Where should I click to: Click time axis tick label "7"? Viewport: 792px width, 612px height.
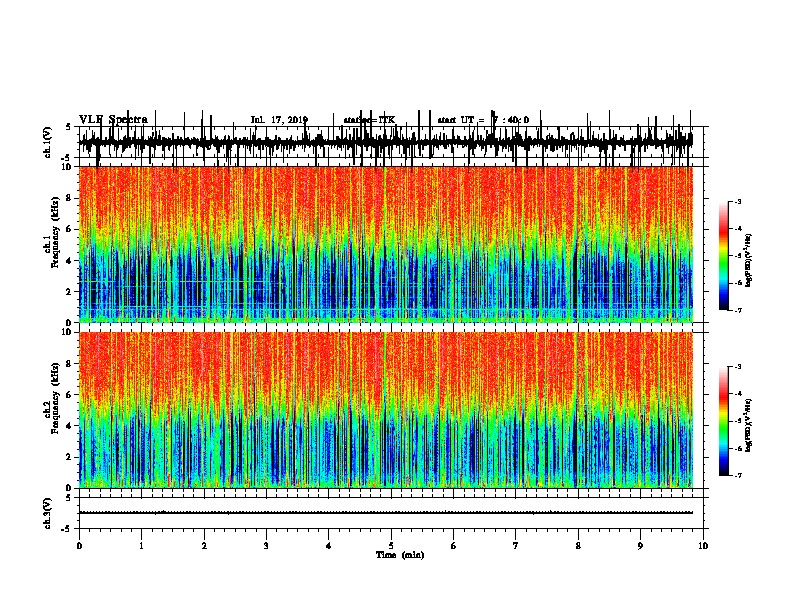click(x=516, y=546)
